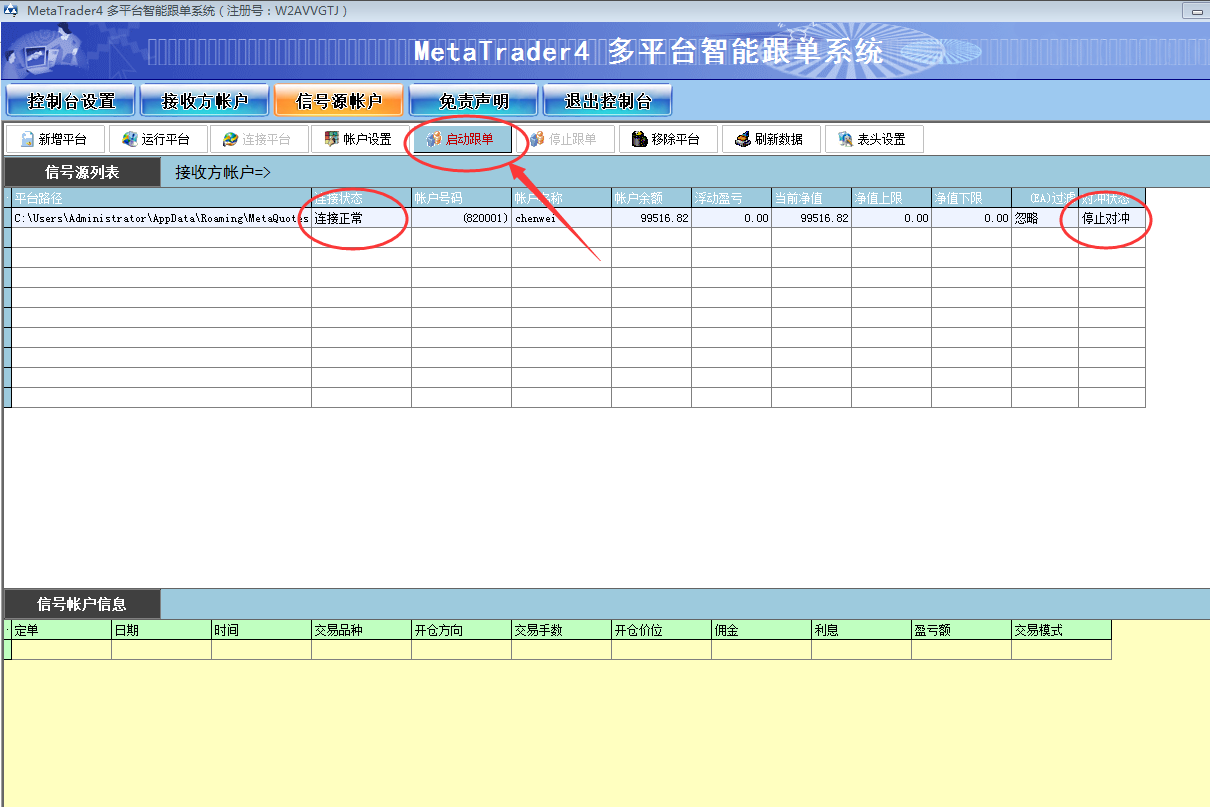Viewport: 1210px width, 807px height.
Task: Click the 盈亏额 column header
Action: [961, 630]
